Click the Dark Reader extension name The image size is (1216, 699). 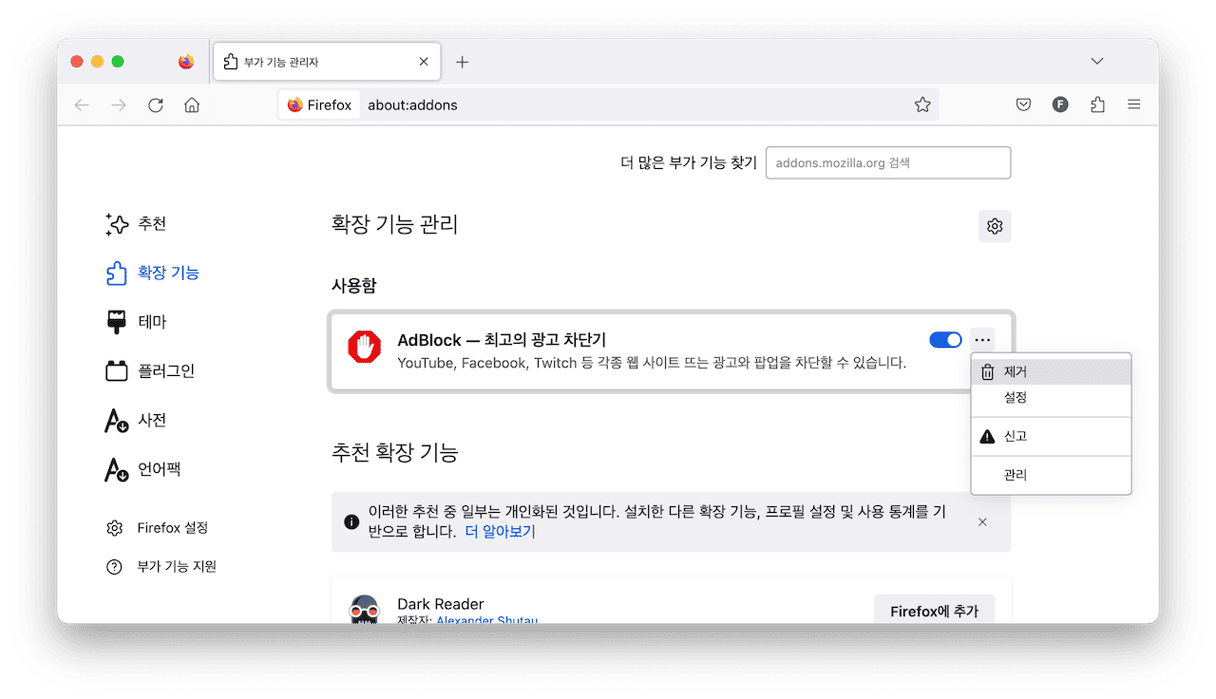click(440, 604)
